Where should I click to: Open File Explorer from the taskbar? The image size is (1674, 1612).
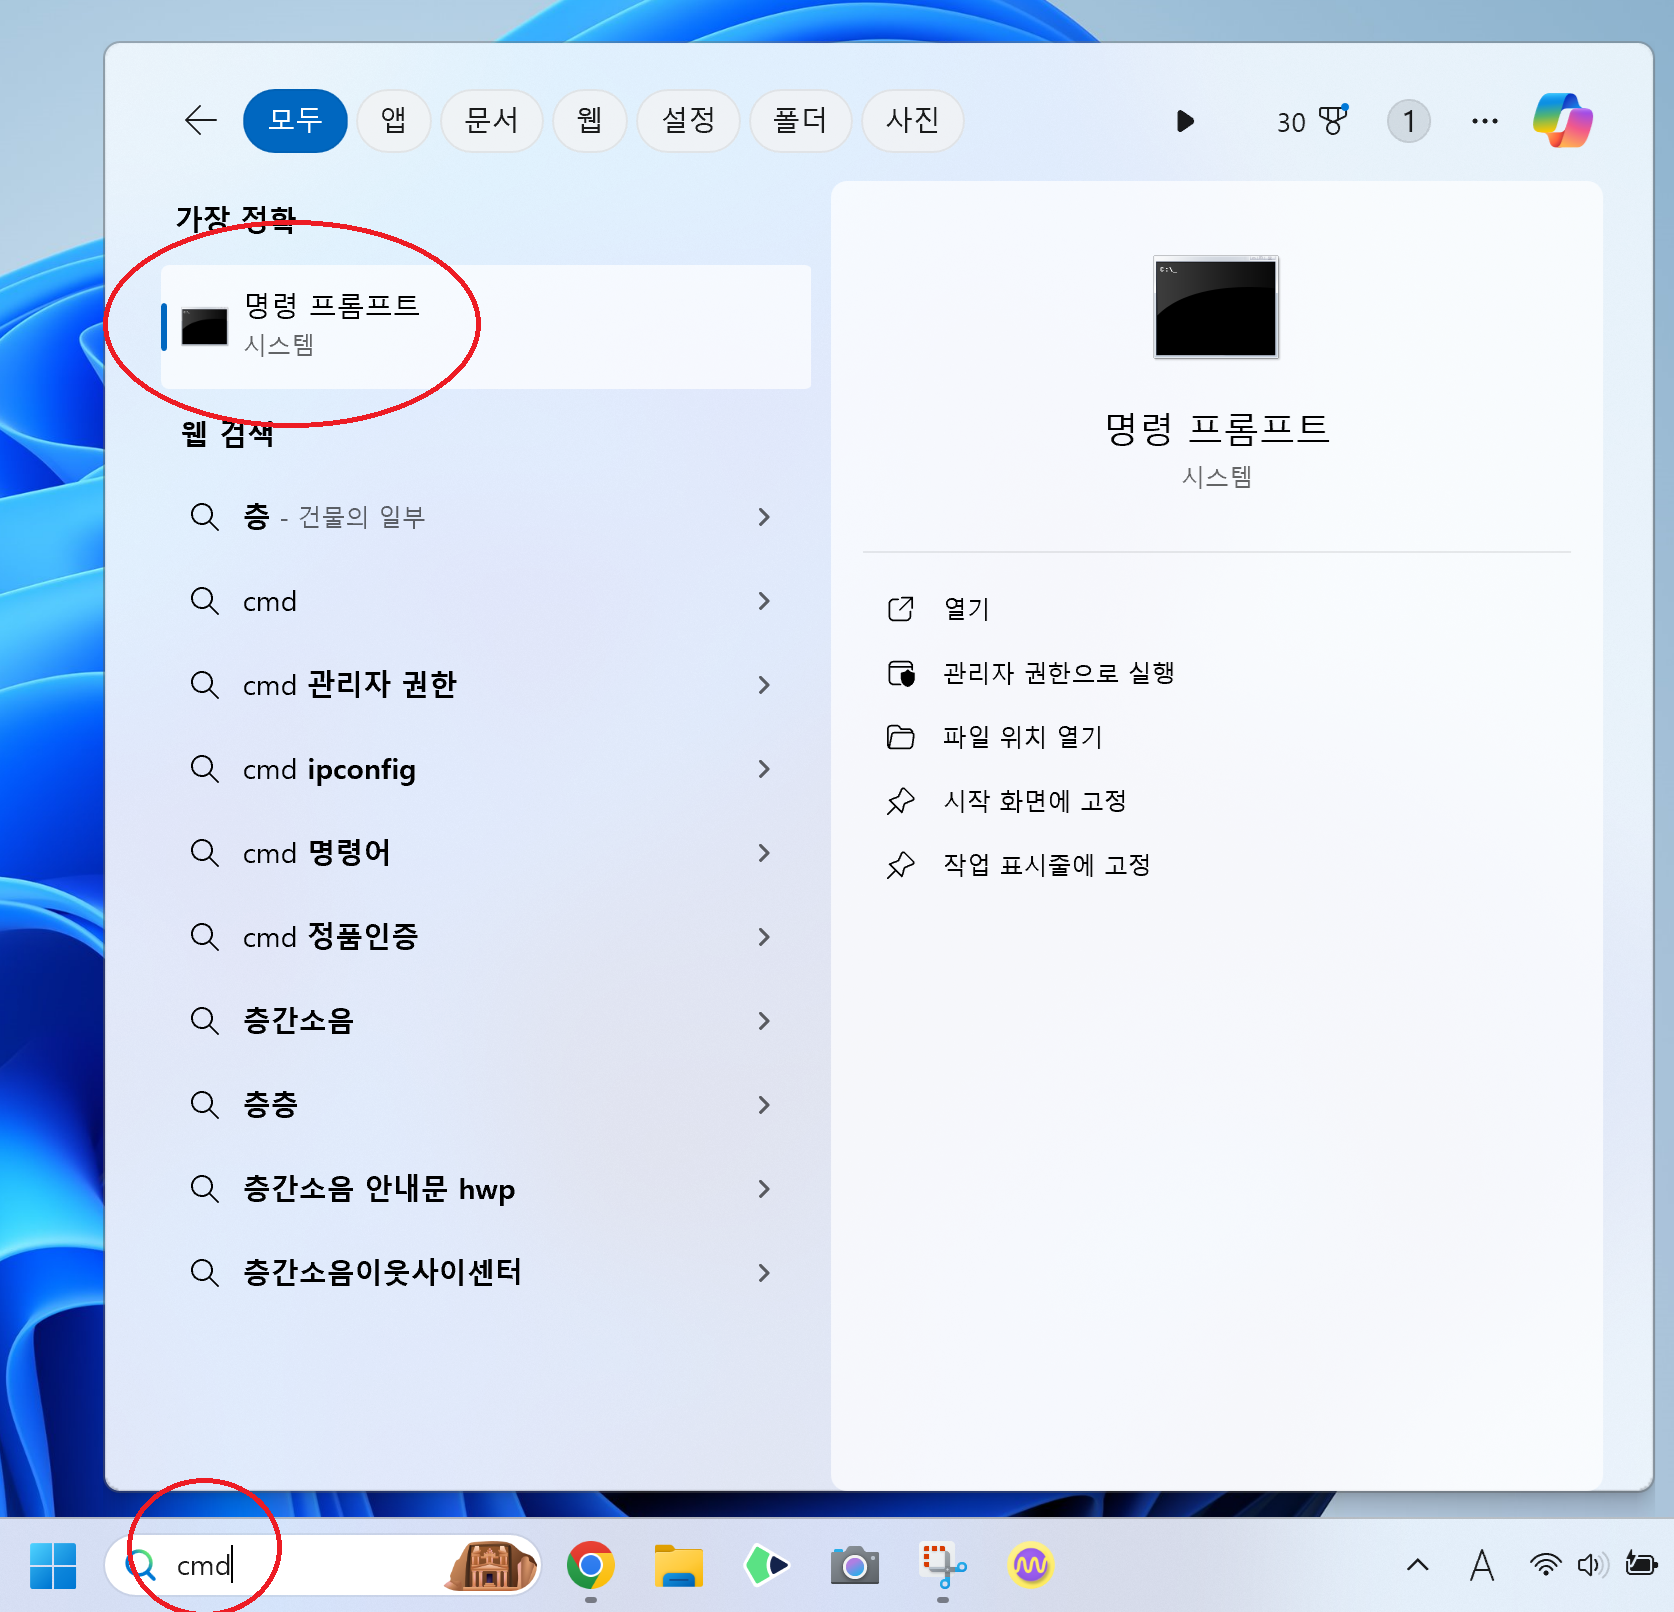coord(679,1565)
